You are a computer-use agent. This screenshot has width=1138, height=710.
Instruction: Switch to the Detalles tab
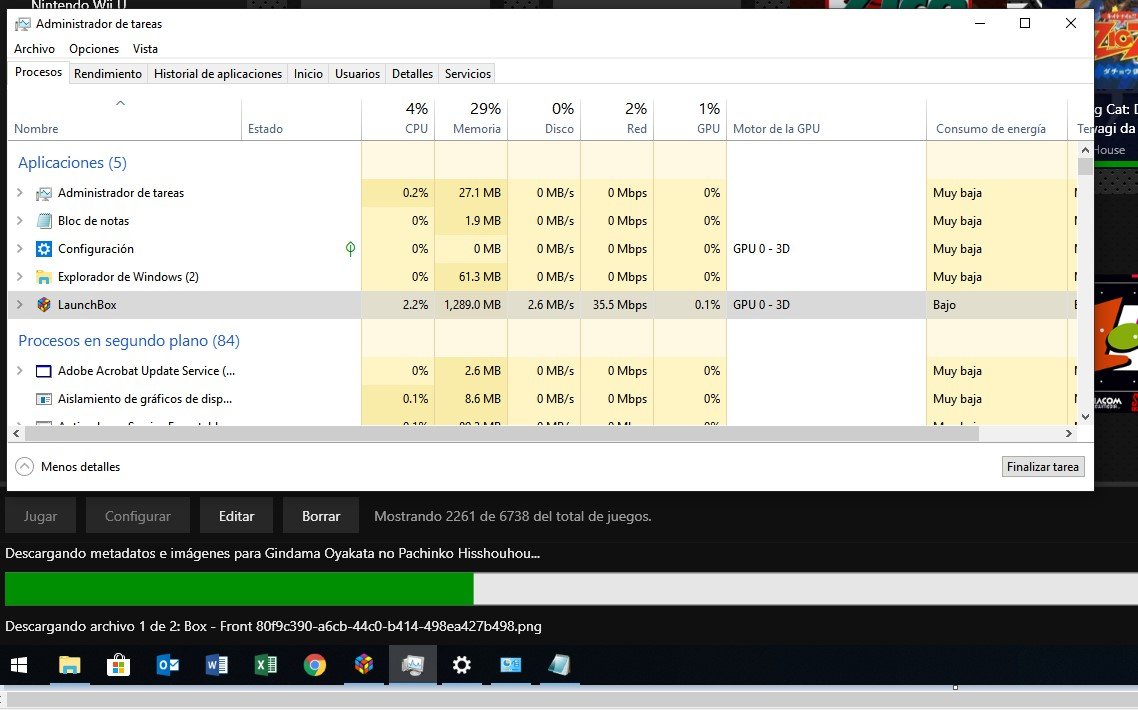coord(412,74)
